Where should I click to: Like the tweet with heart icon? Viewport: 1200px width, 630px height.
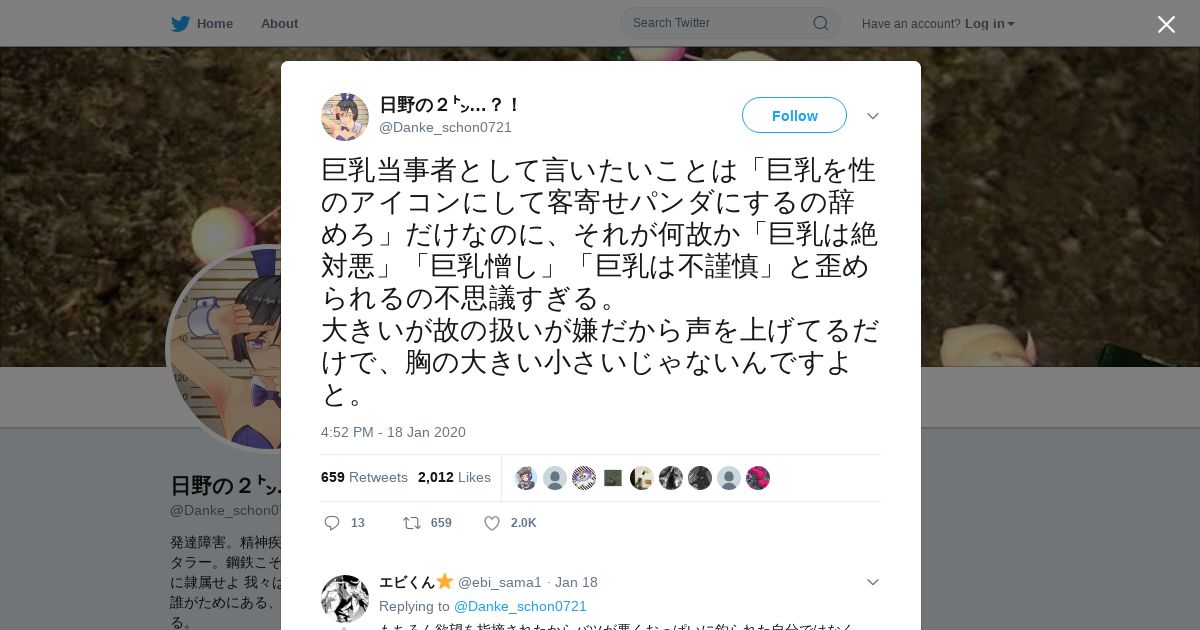pyautogui.click(x=492, y=523)
